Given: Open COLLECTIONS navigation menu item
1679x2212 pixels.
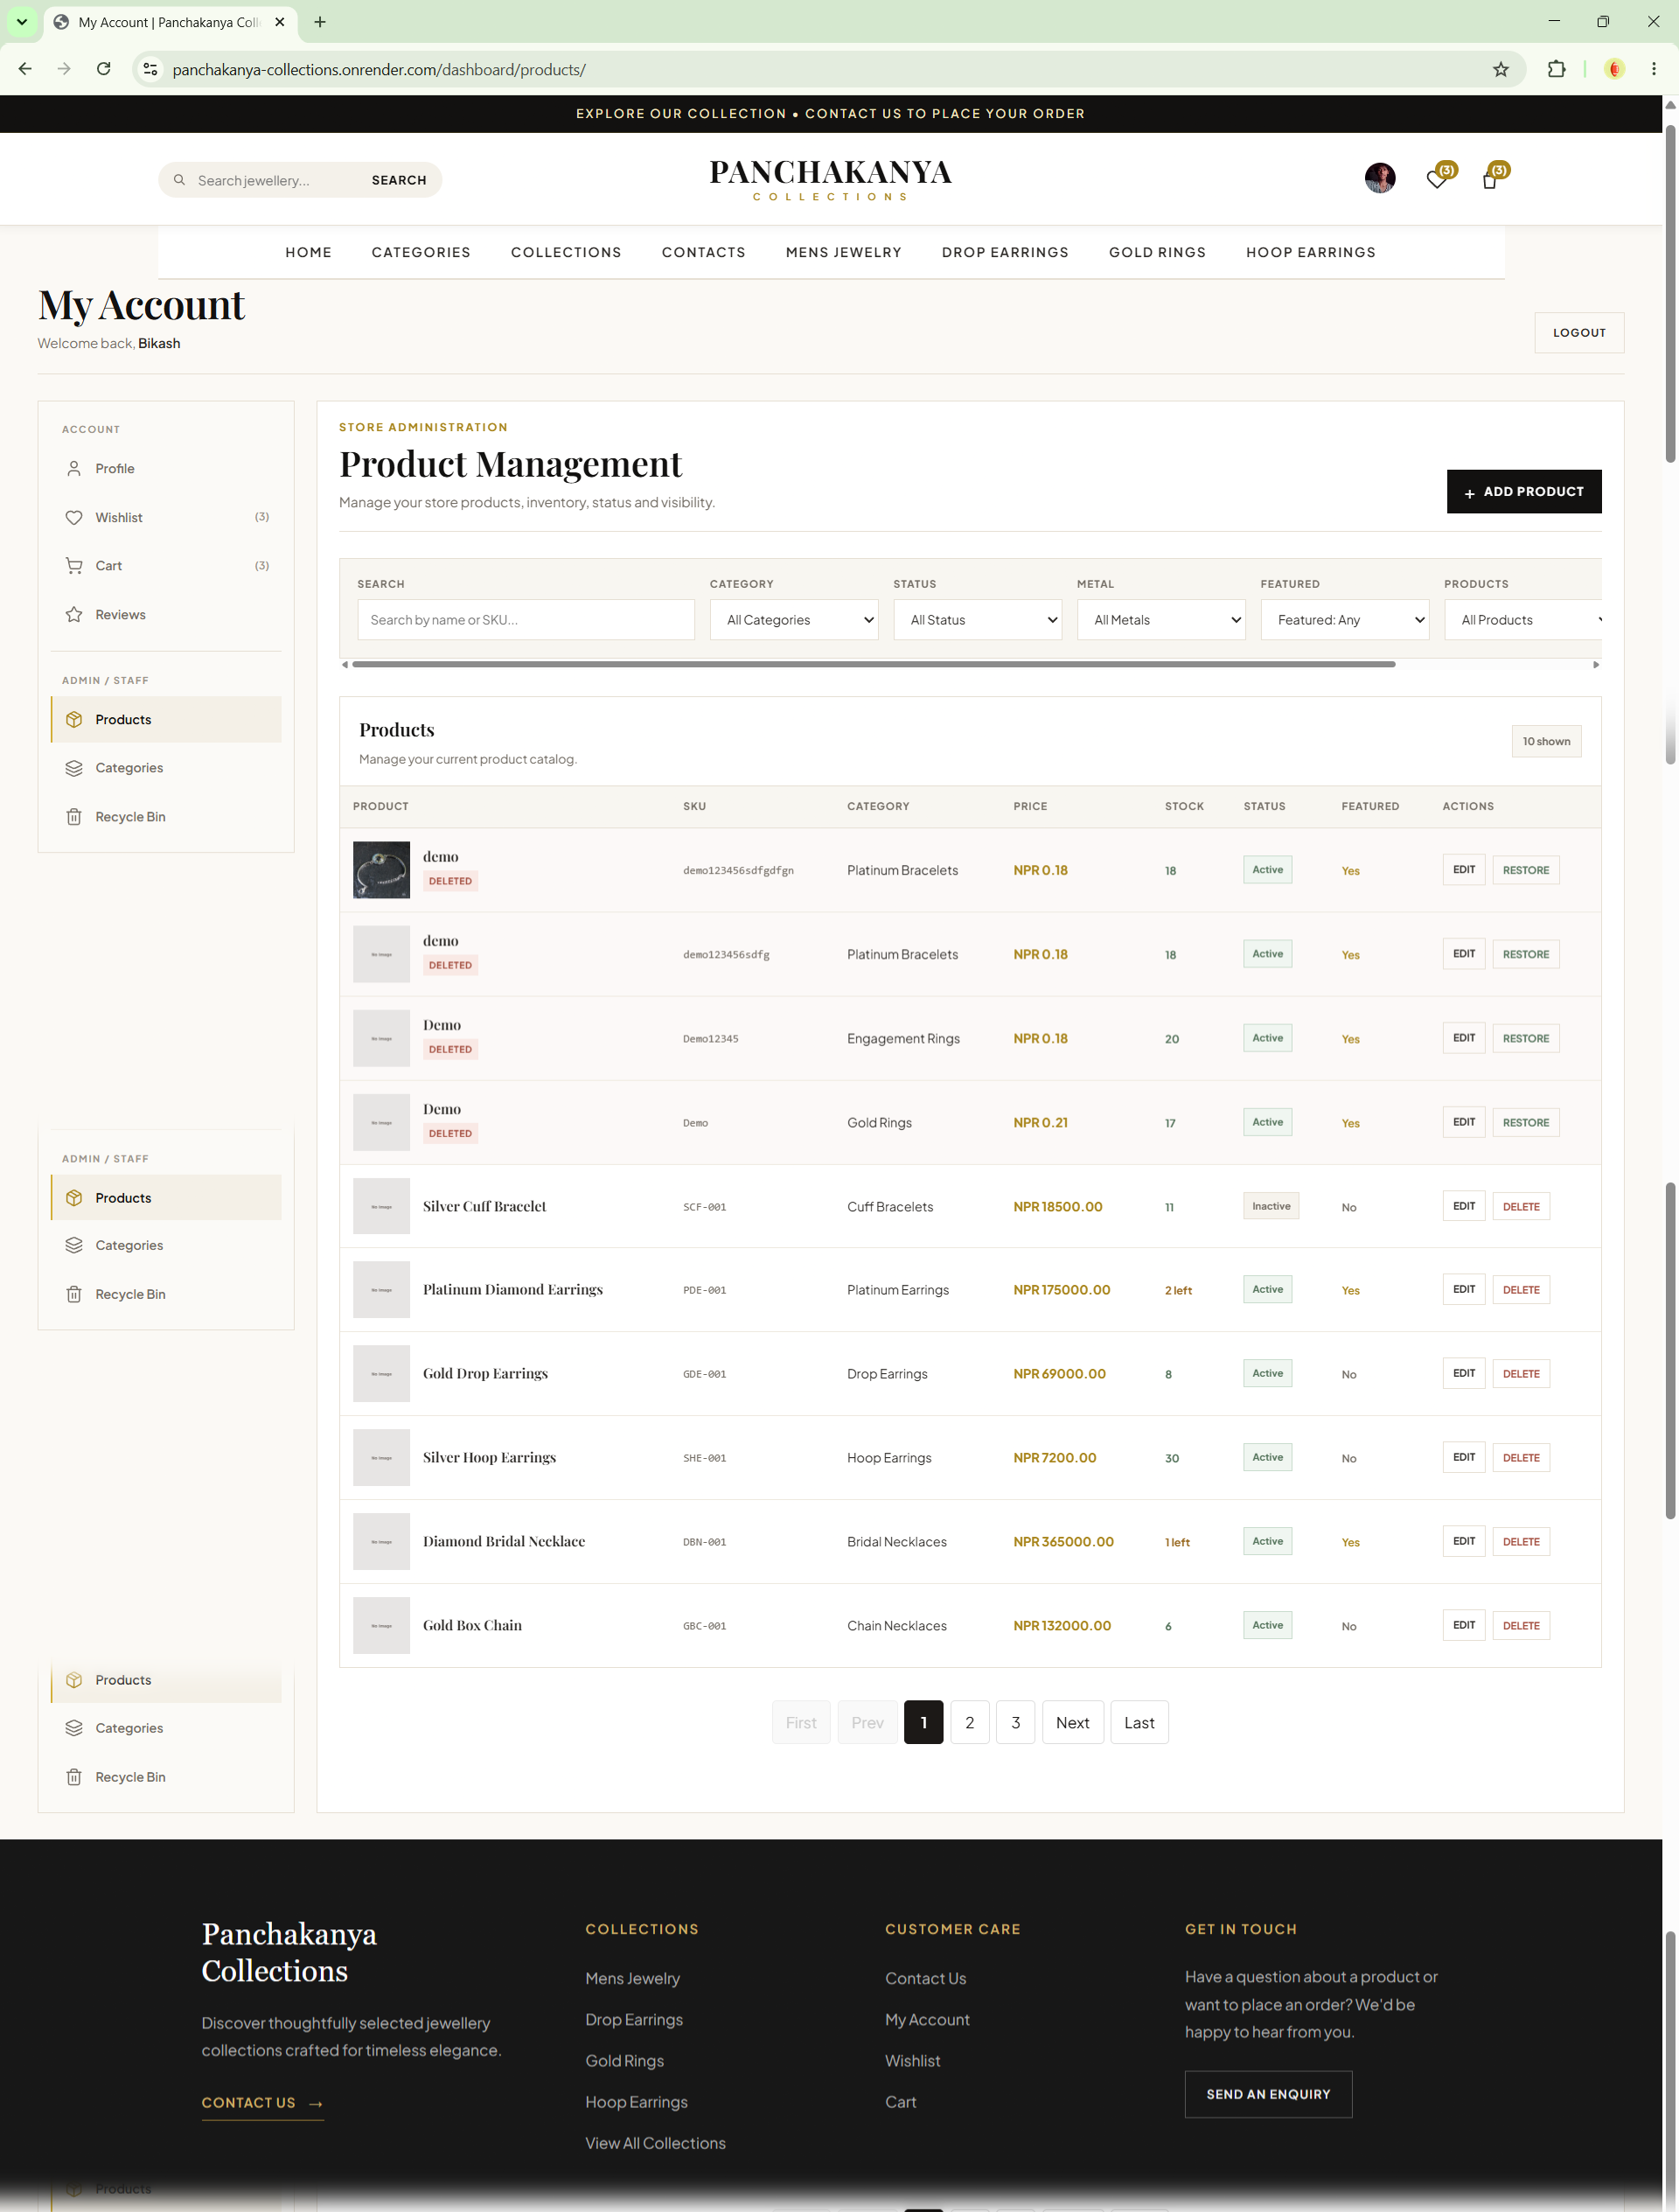Looking at the screenshot, I should (x=566, y=252).
